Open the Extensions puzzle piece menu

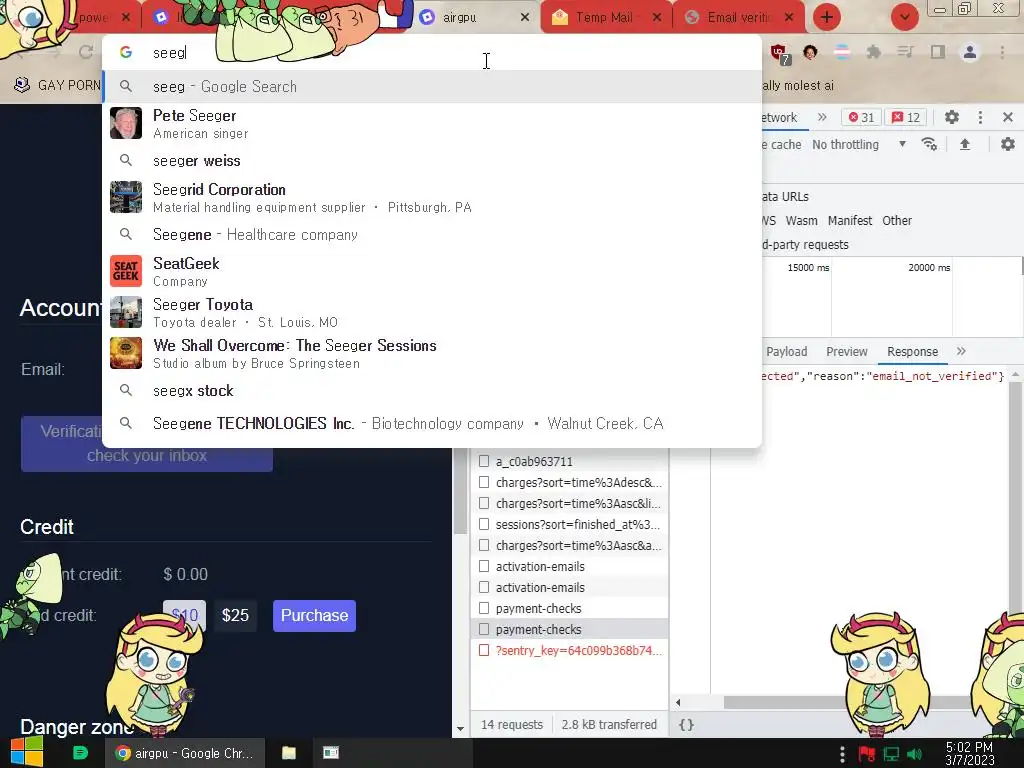pyautogui.click(x=873, y=52)
